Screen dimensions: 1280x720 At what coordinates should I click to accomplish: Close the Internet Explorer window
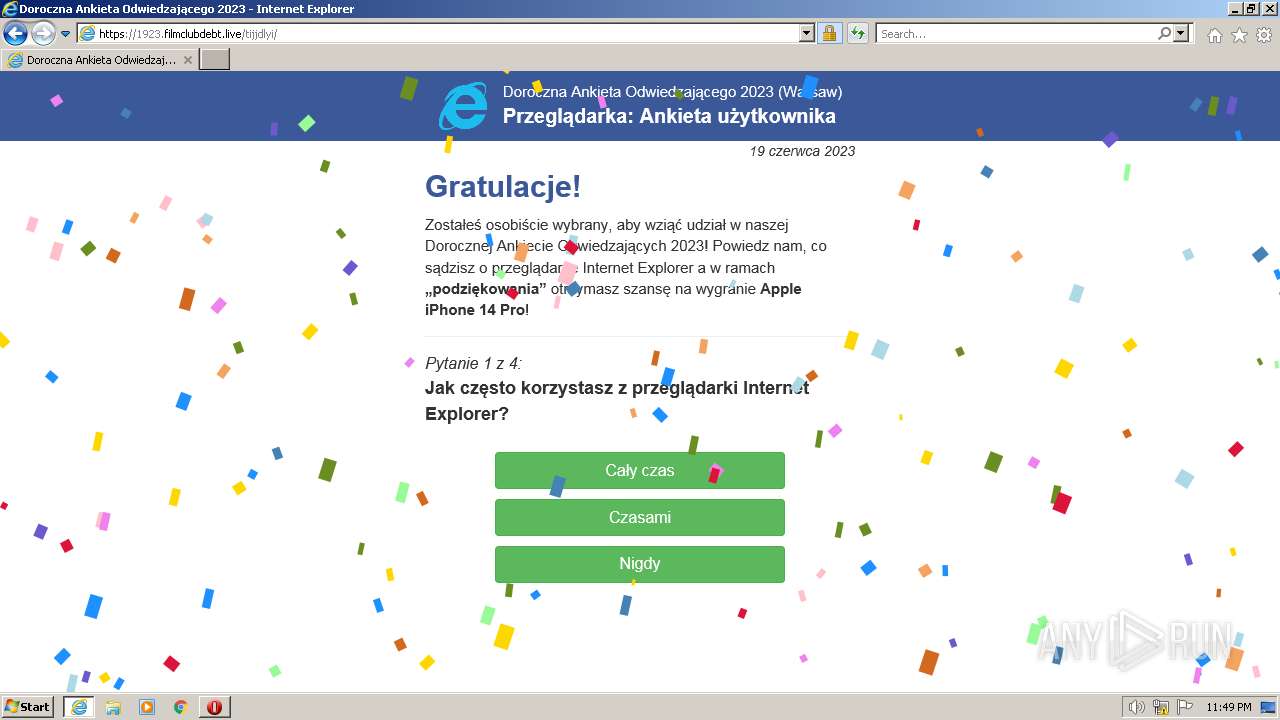(x=1269, y=9)
